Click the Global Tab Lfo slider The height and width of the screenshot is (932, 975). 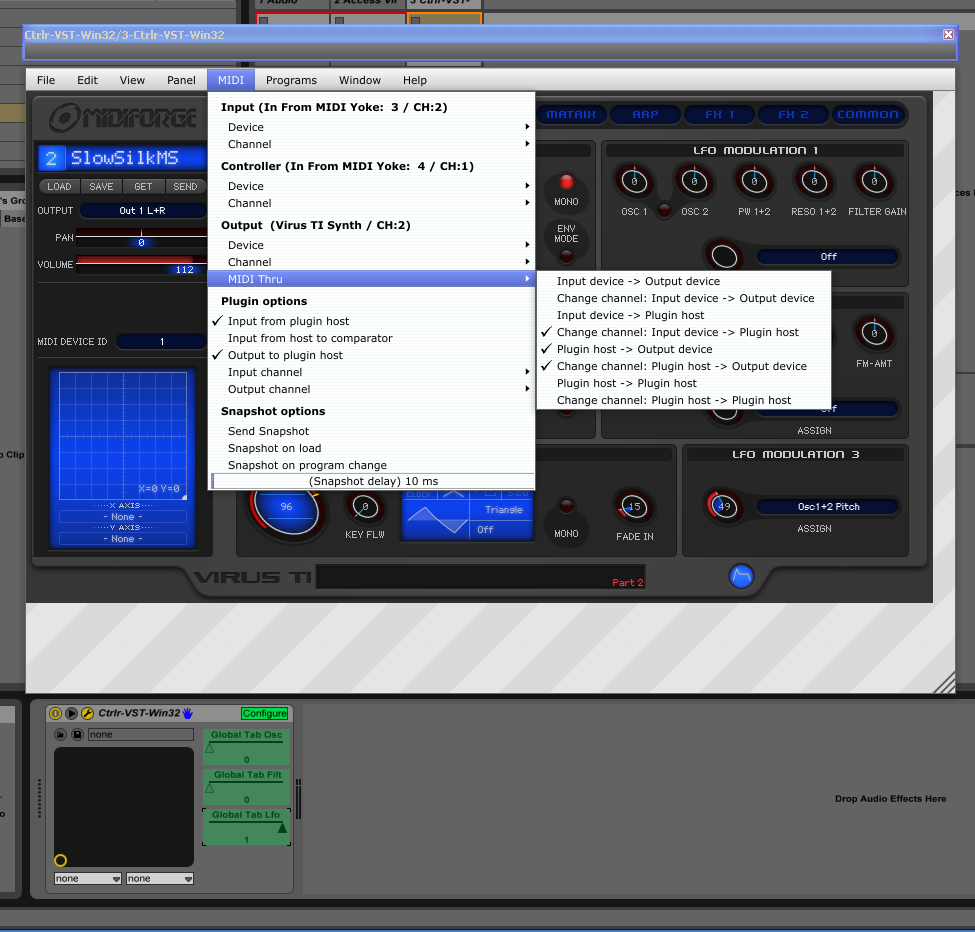tap(246, 828)
